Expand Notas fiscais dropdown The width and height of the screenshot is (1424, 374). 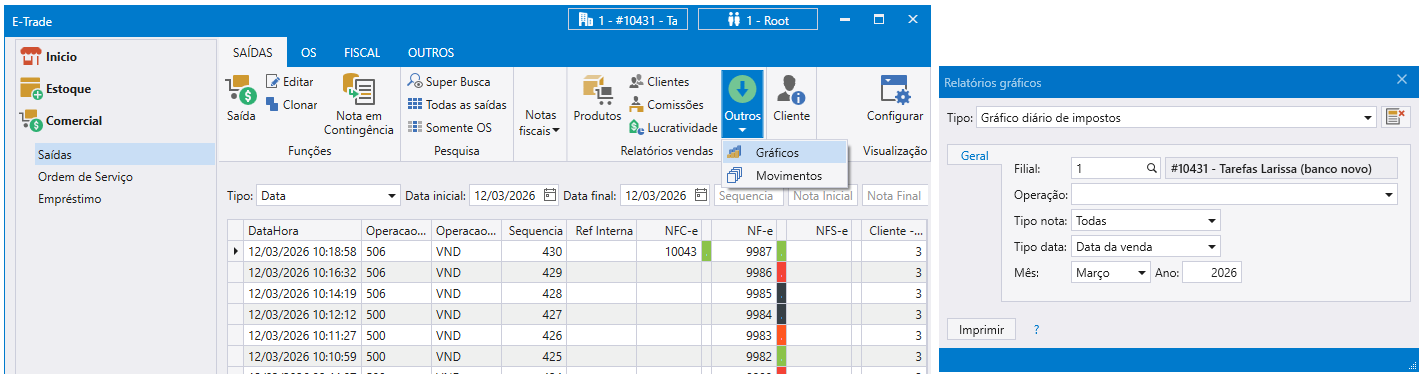541,122
